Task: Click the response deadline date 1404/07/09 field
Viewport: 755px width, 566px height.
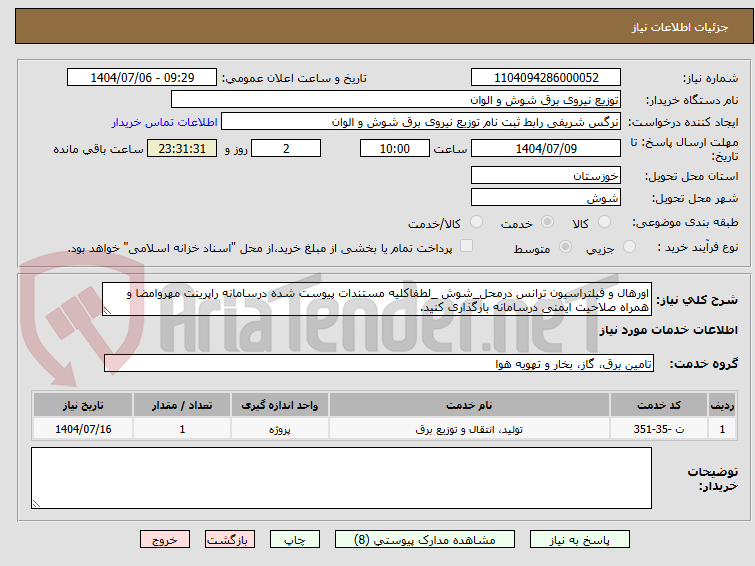Action: point(546,148)
